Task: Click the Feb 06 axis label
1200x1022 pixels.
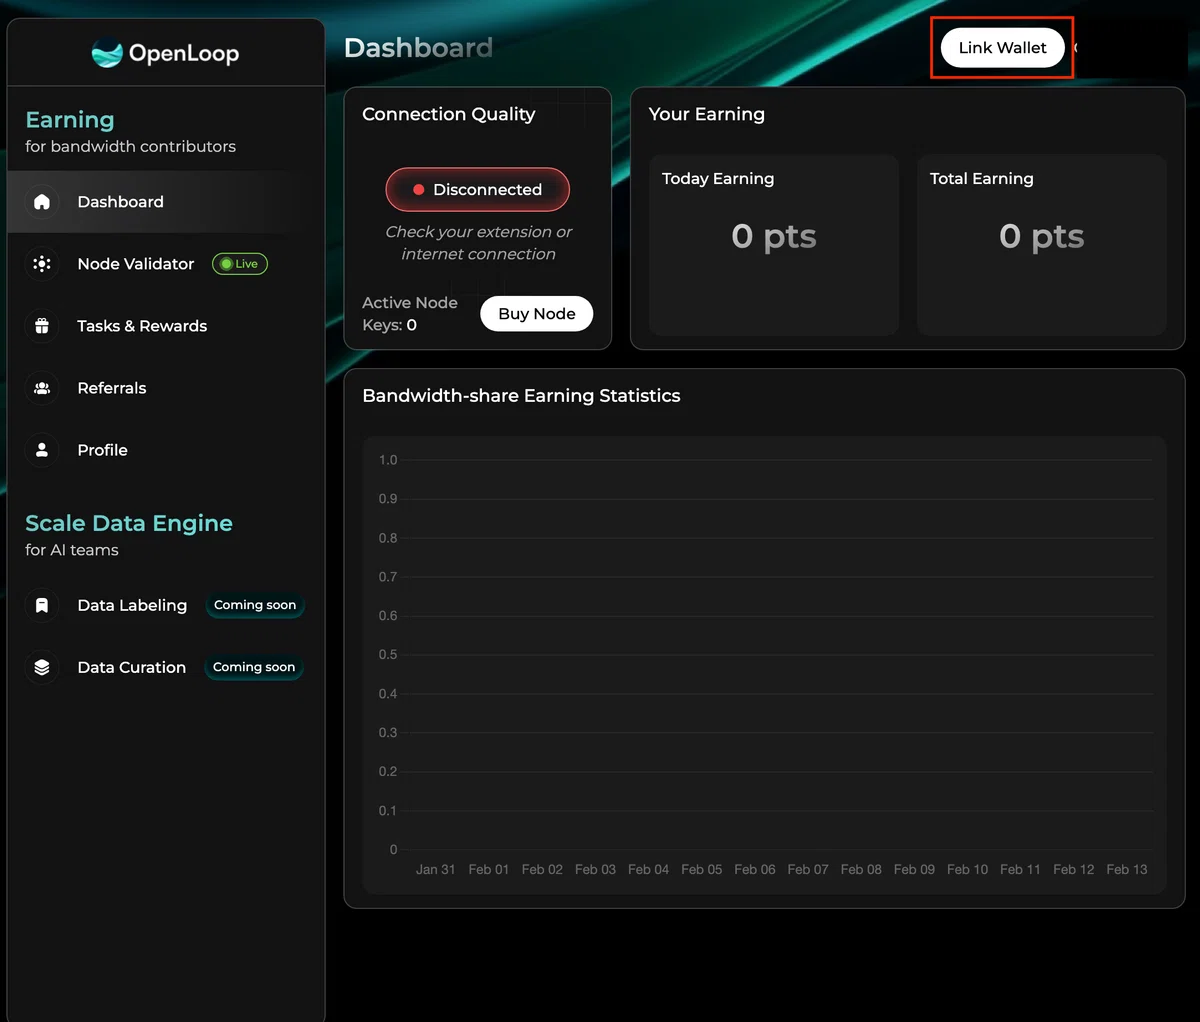Action: pos(755,869)
